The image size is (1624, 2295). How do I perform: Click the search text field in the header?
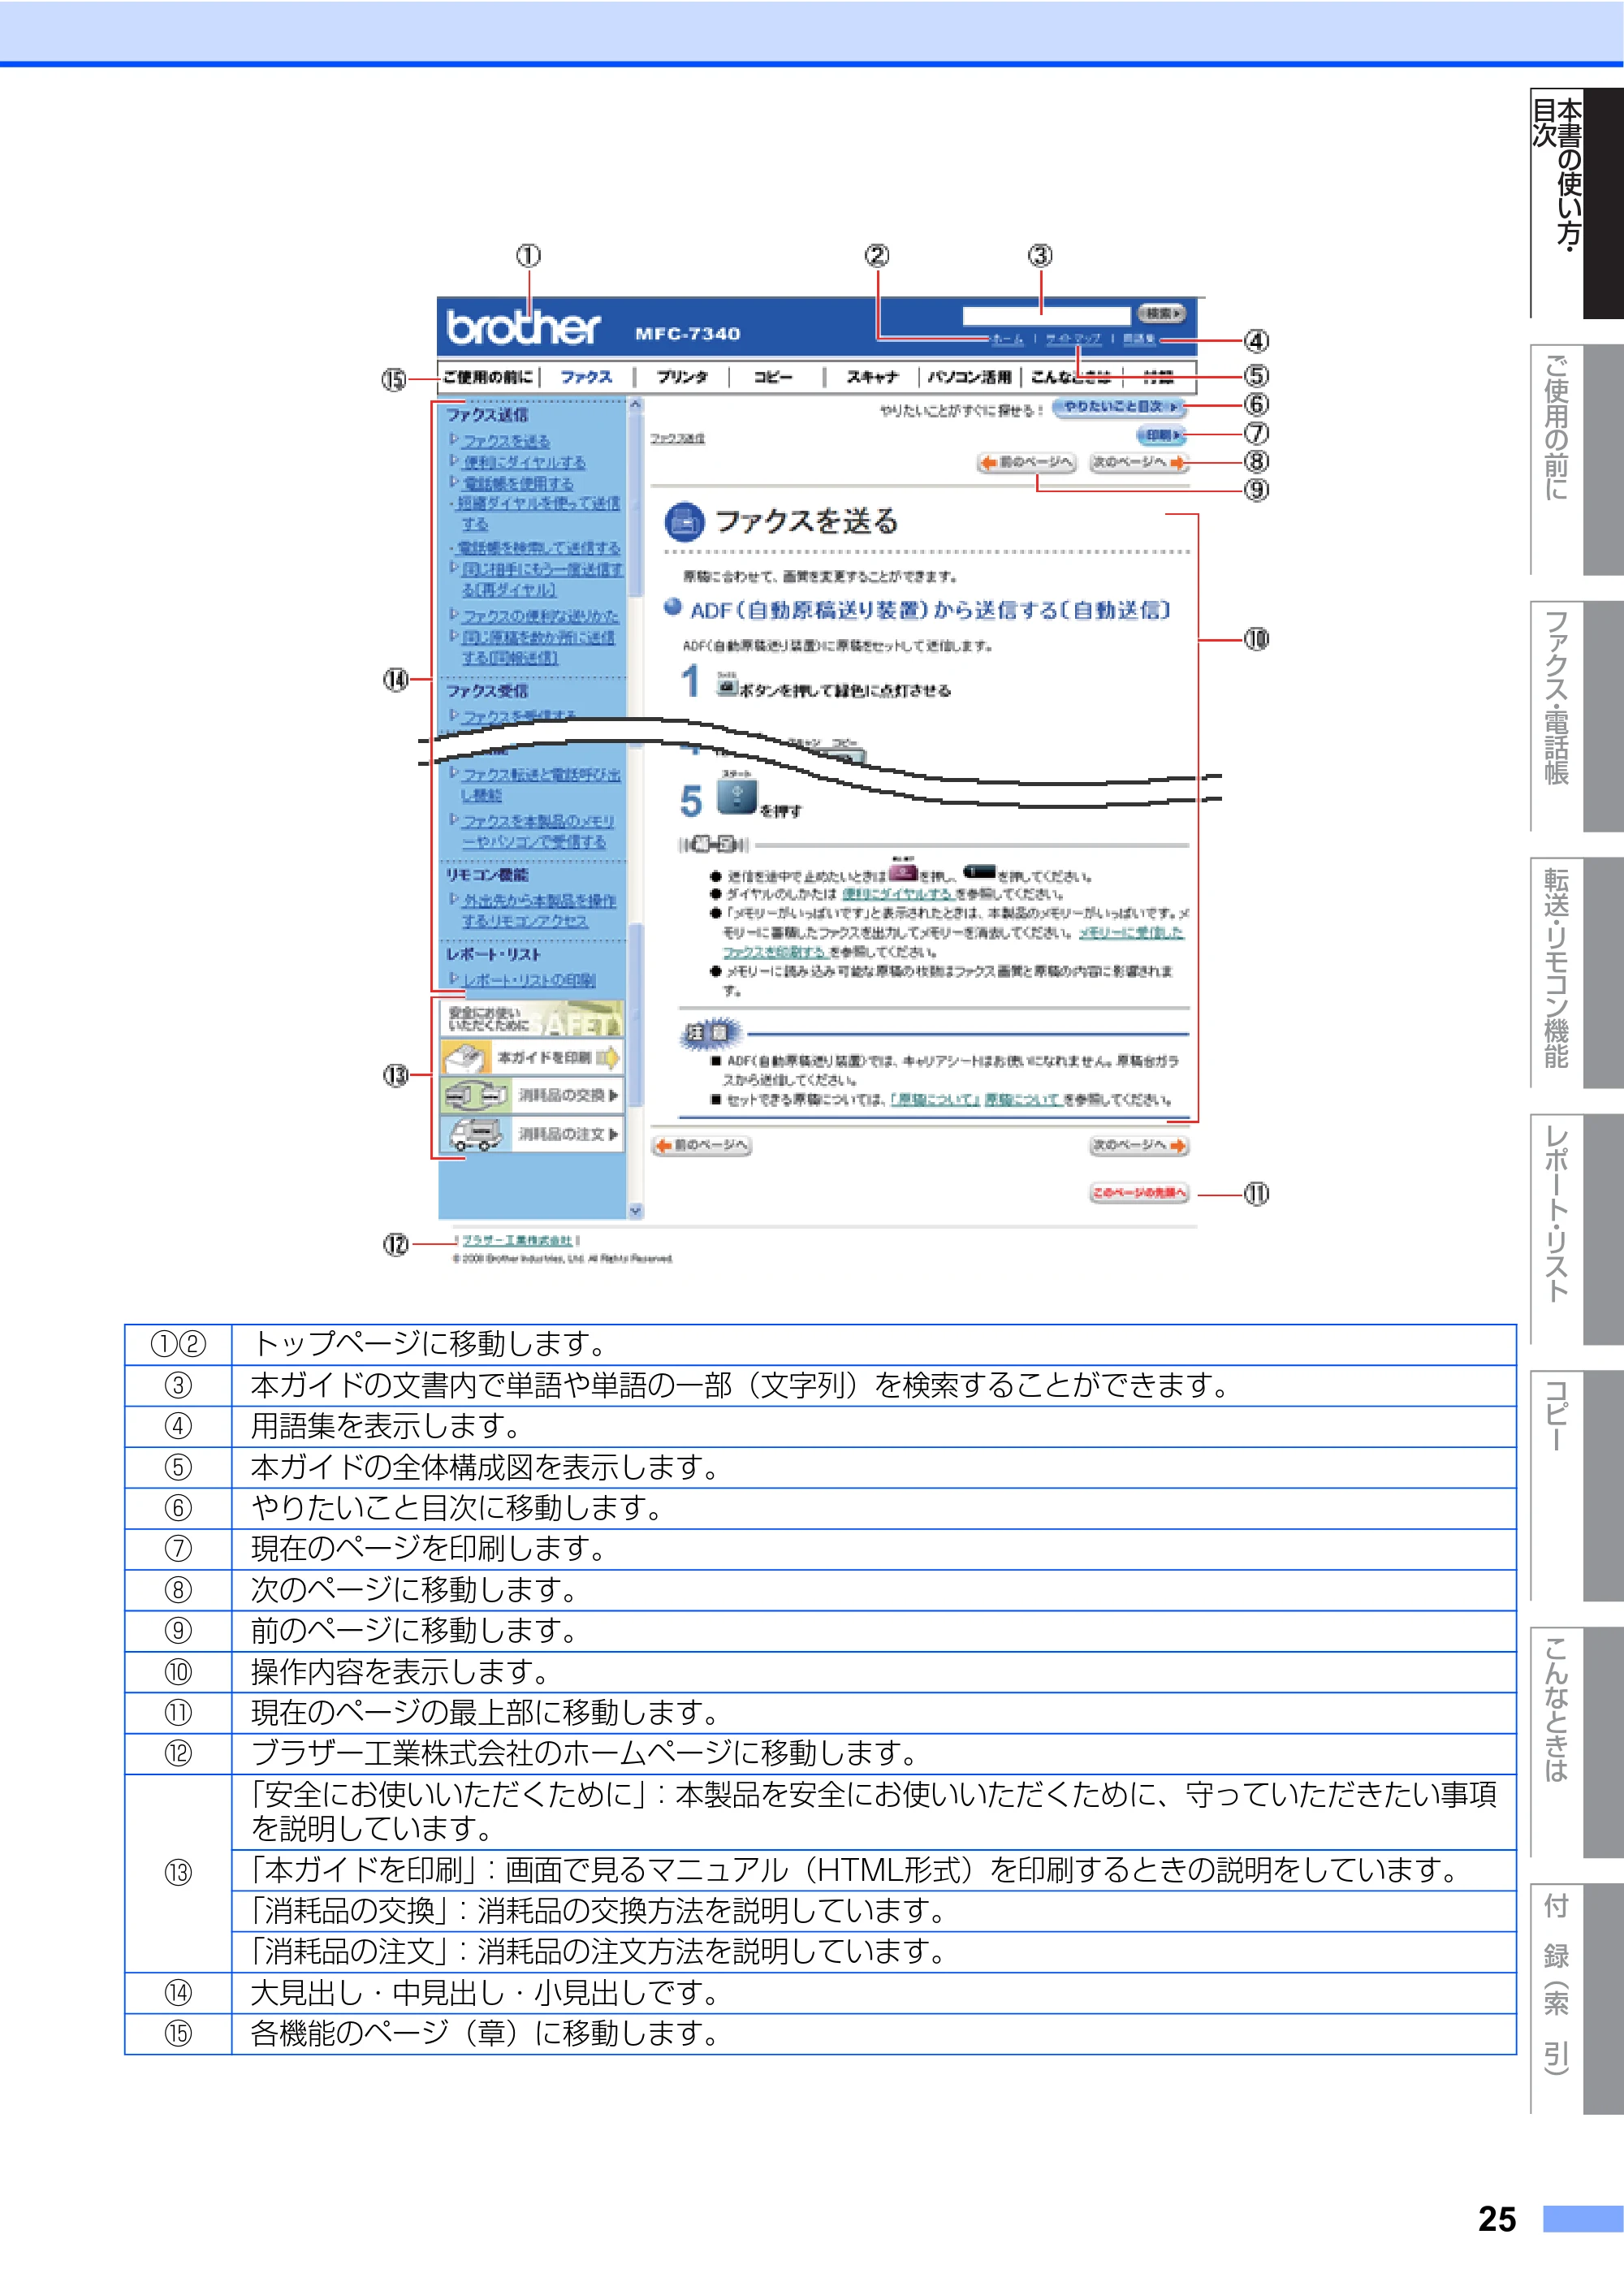tap(1046, 315)
